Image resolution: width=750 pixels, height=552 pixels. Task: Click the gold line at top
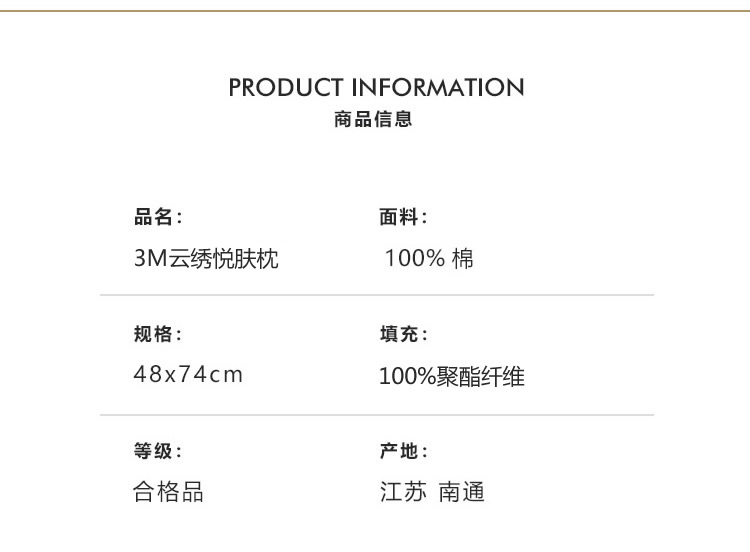[375, 10]
